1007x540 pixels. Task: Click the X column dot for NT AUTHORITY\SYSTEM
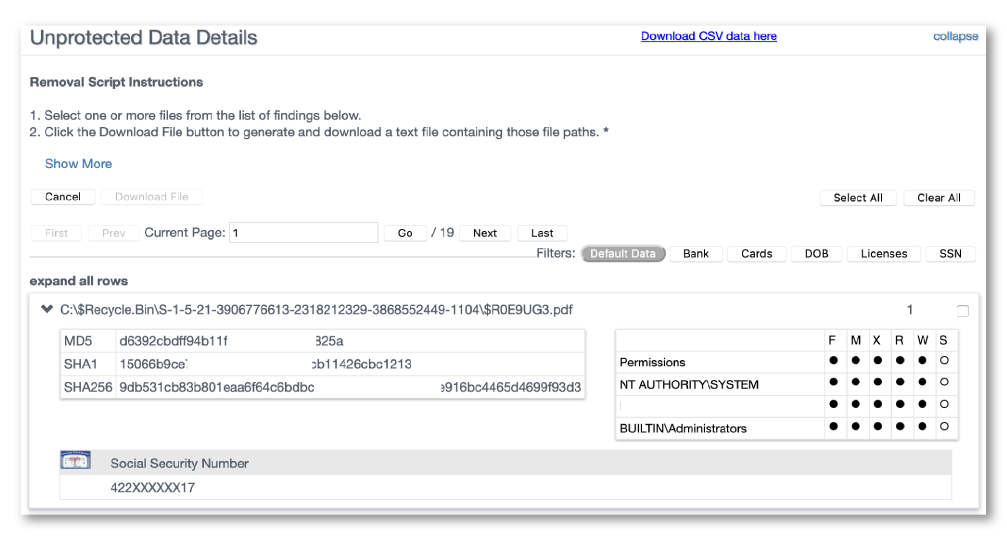pos(878,382)
